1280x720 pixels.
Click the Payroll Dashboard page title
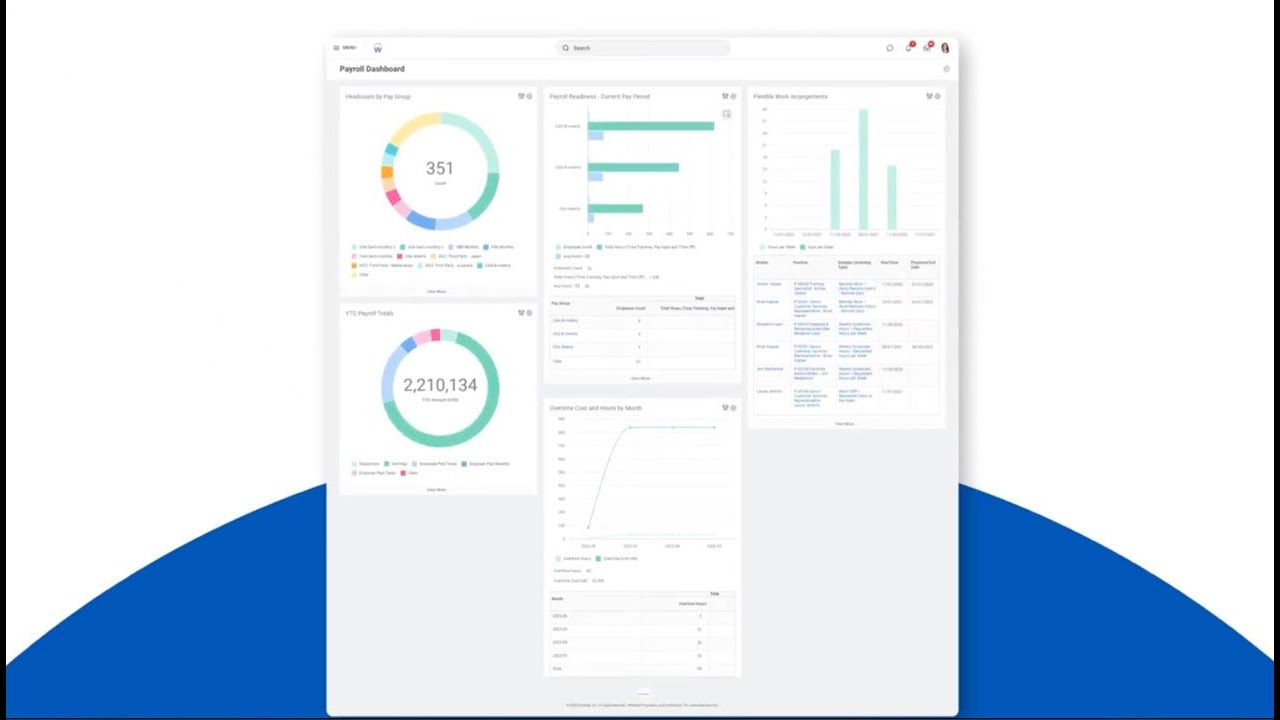point(372,69)
